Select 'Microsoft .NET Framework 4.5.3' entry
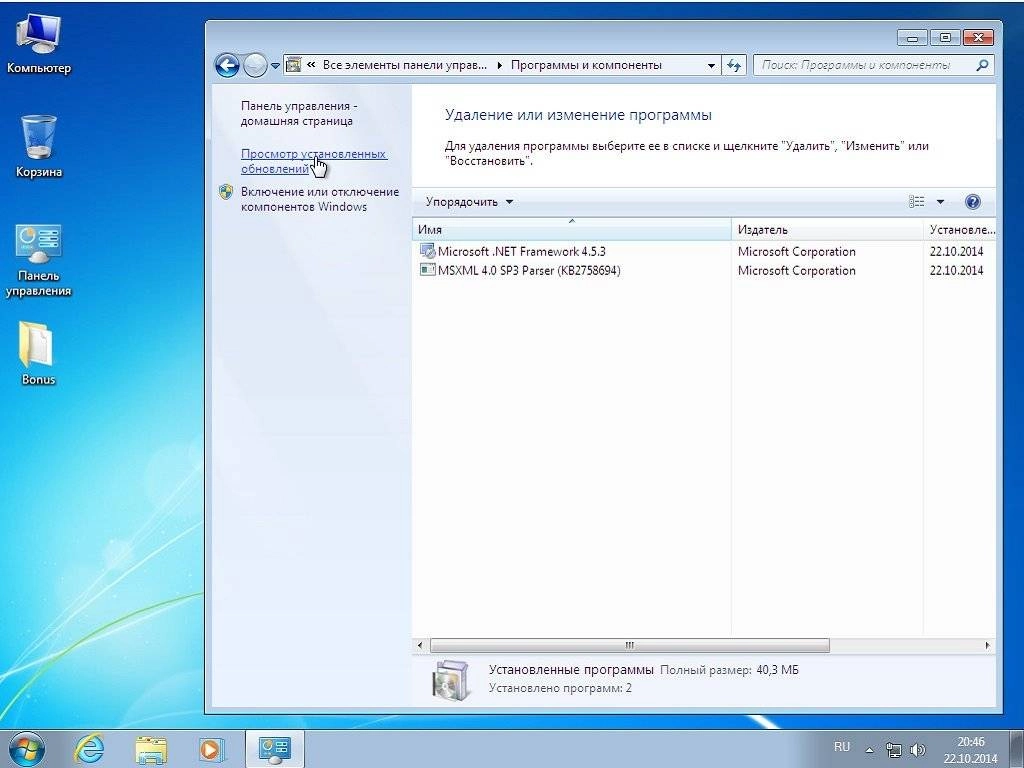The height and width of the screenshot is (768, 1024). point(521,251)
